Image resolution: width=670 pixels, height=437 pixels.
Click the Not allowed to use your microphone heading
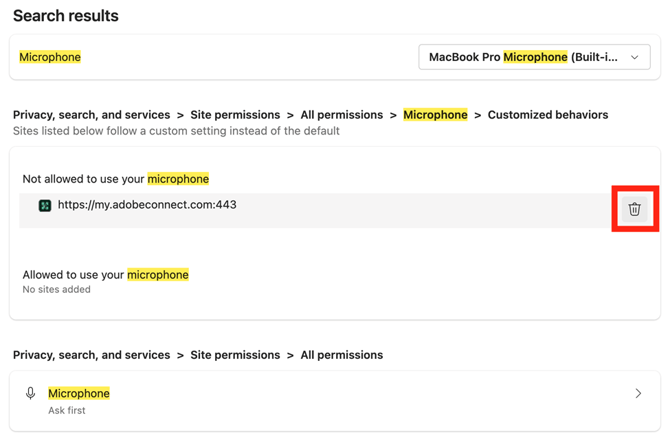[x=115, y=179]
